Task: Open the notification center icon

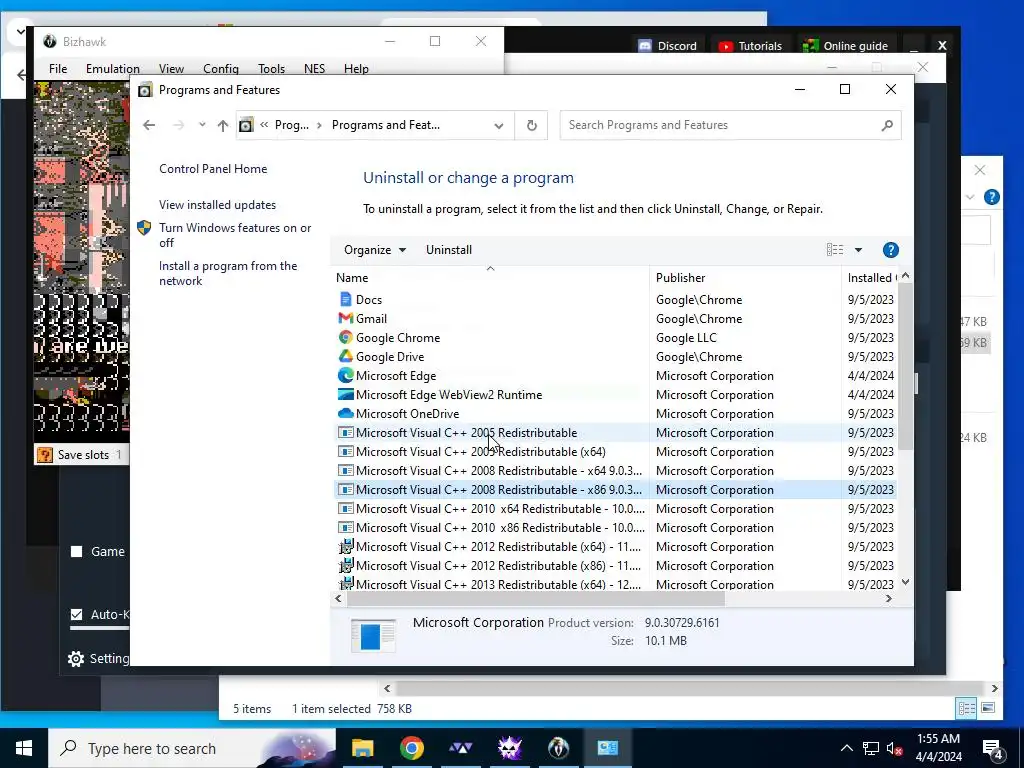Action: pos(992,748)
